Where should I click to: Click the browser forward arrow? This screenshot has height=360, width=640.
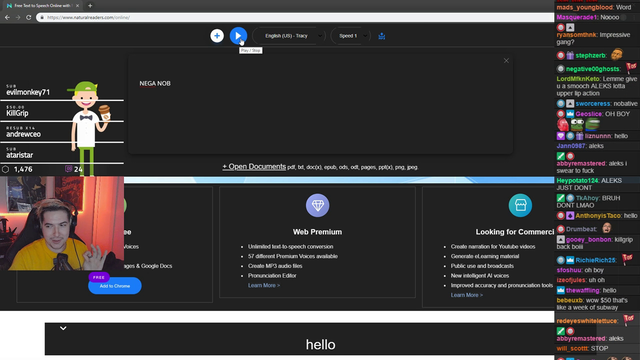click(x=18, y=18)
